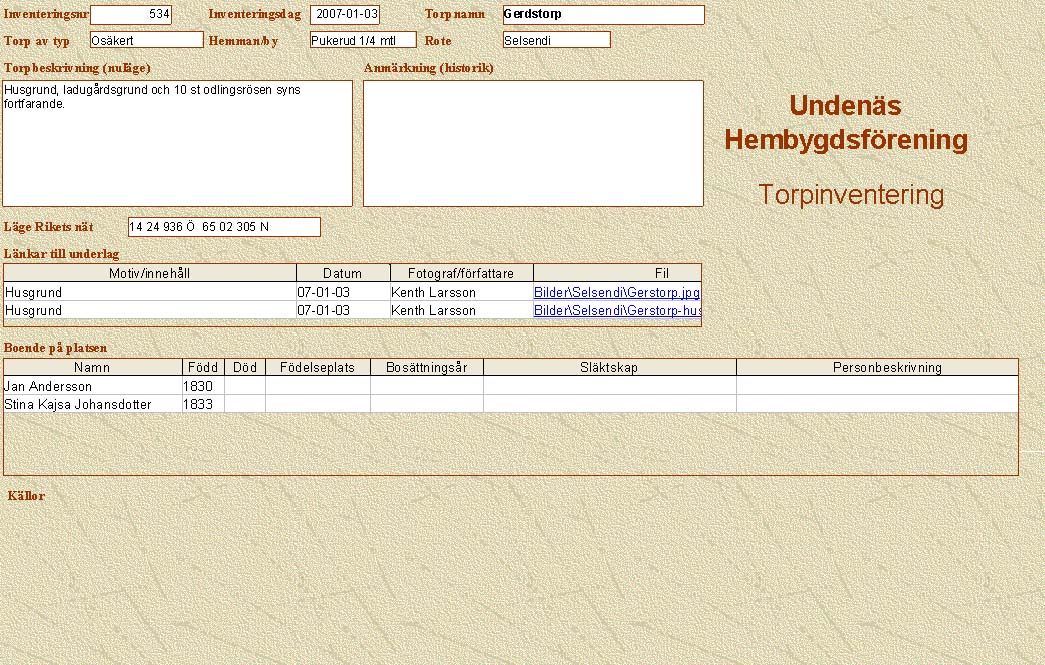Image resolution: width=1045 pixels, height=665 pixels.
Task: Select the Stina Kajsa Johansdotter name cell
Action: pyautogui.click(x=92, y=404)
